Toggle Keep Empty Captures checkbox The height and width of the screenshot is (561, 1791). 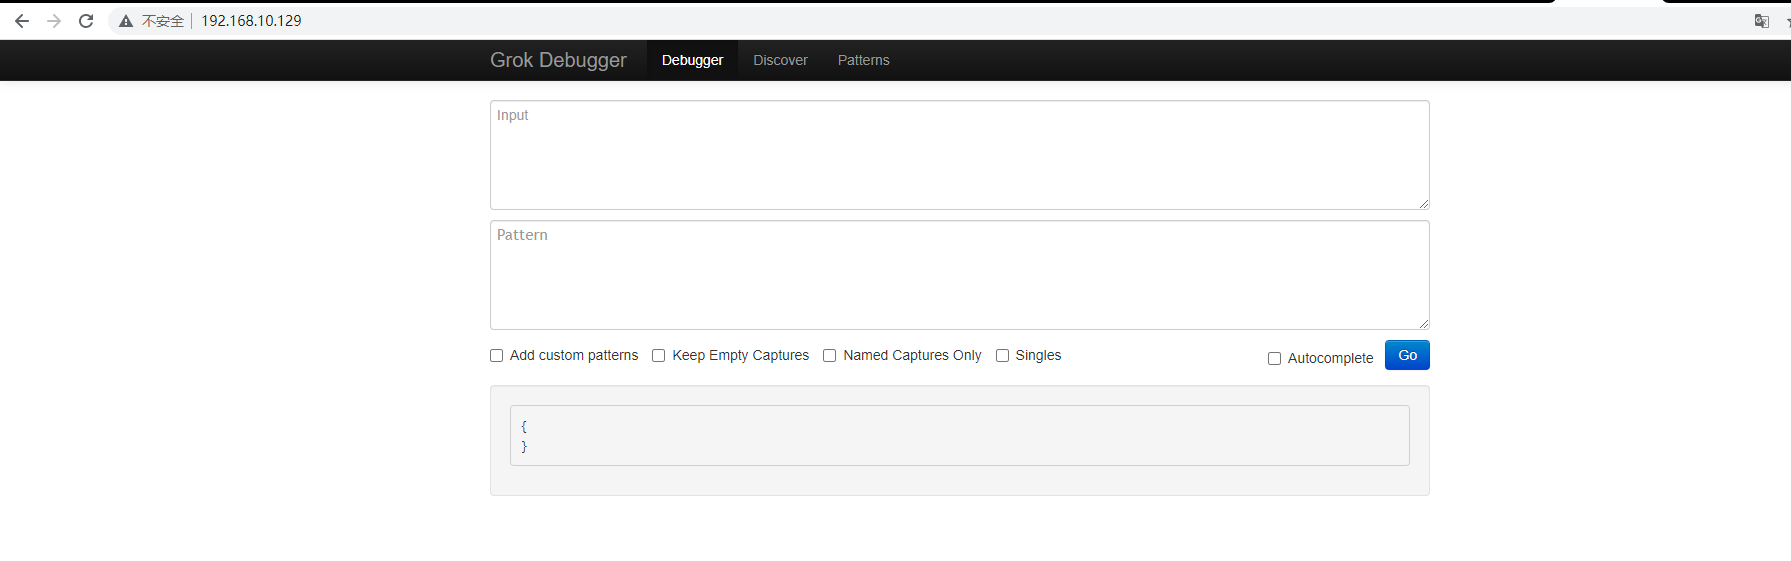point(658,356)
